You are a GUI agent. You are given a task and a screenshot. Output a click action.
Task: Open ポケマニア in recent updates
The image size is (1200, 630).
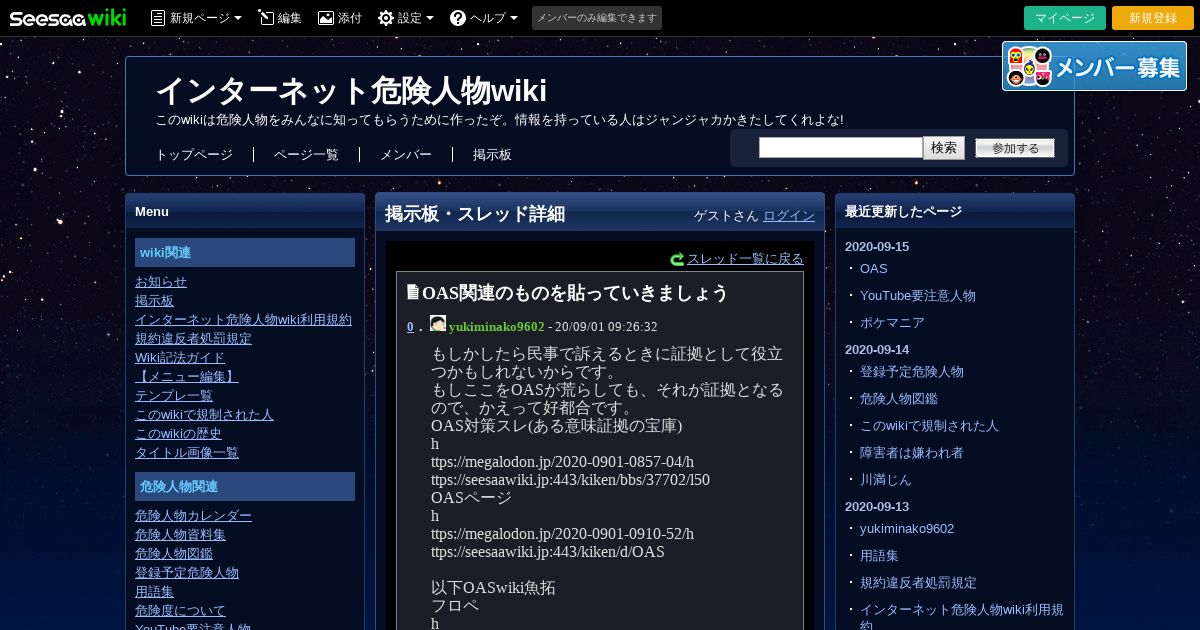(x=892, y=323)
